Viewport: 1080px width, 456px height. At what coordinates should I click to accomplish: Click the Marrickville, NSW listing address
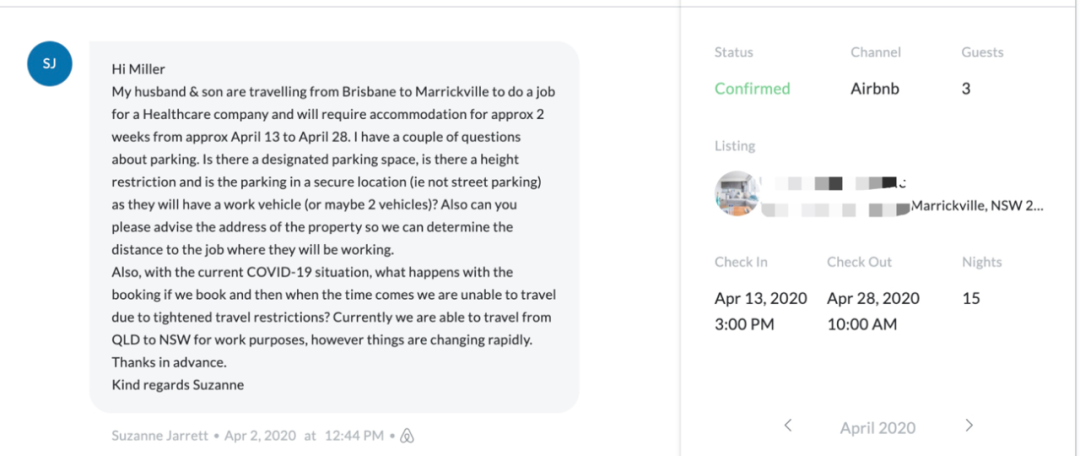click(x=977, y=206)
